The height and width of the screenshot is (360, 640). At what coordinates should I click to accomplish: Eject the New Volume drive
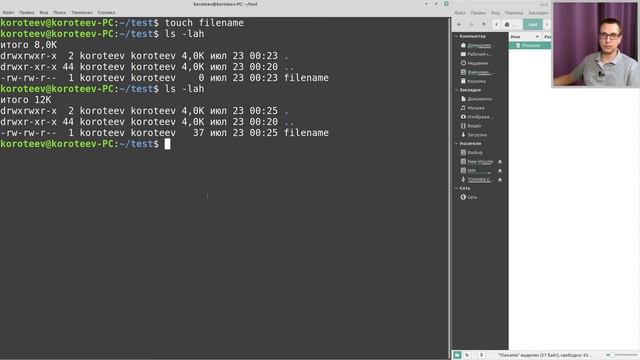pyautogui.click(x=500, y=162)
